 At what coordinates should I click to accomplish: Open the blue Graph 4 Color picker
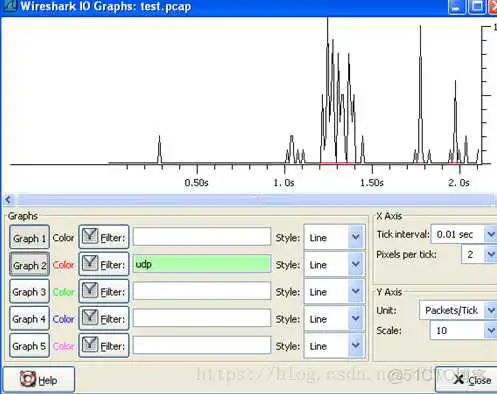[63, 319]
